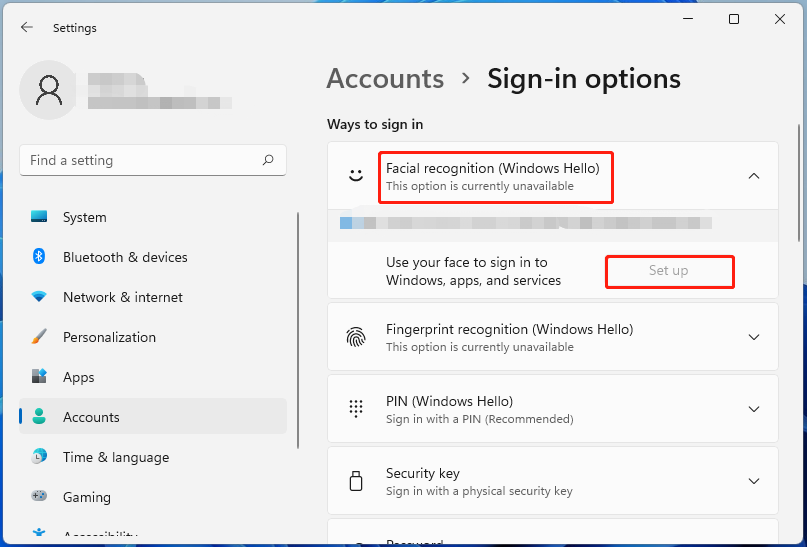Click Security key title
The height and width of the screenshot is (547, 807).
click(423, 473)
